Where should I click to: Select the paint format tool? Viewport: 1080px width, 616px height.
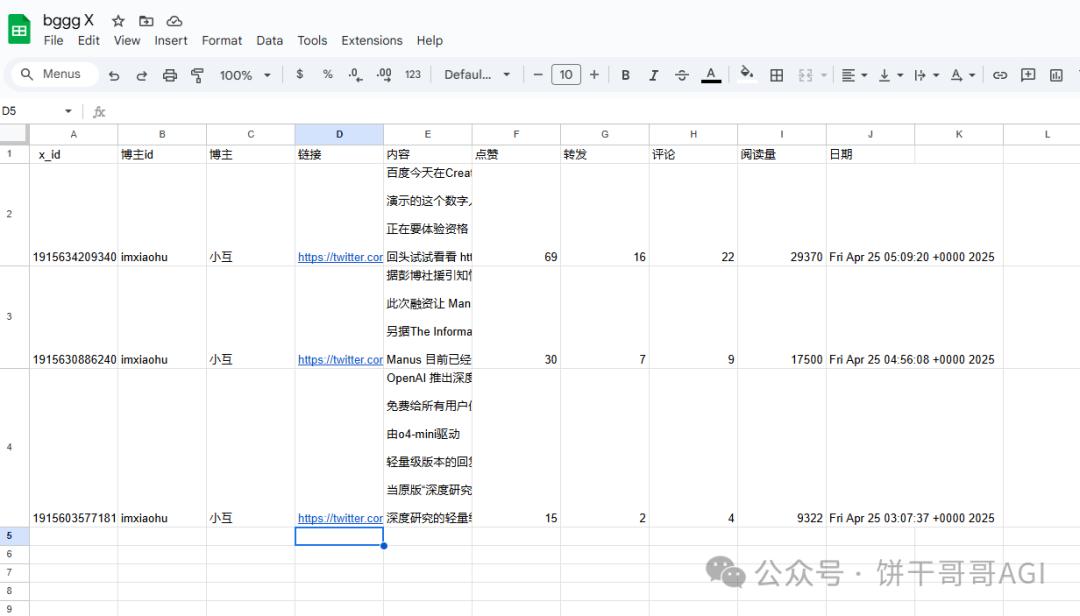coord(197,75)
